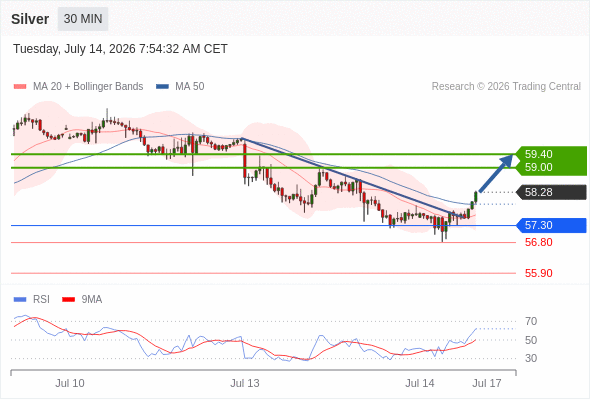Click the Jul 10 date axis label
590x400 pixels.
tap(70, 383)
